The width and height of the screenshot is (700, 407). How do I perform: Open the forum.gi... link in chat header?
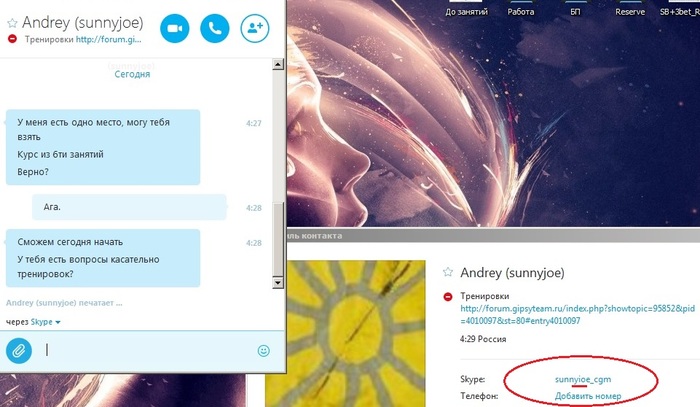coord(108,39)
